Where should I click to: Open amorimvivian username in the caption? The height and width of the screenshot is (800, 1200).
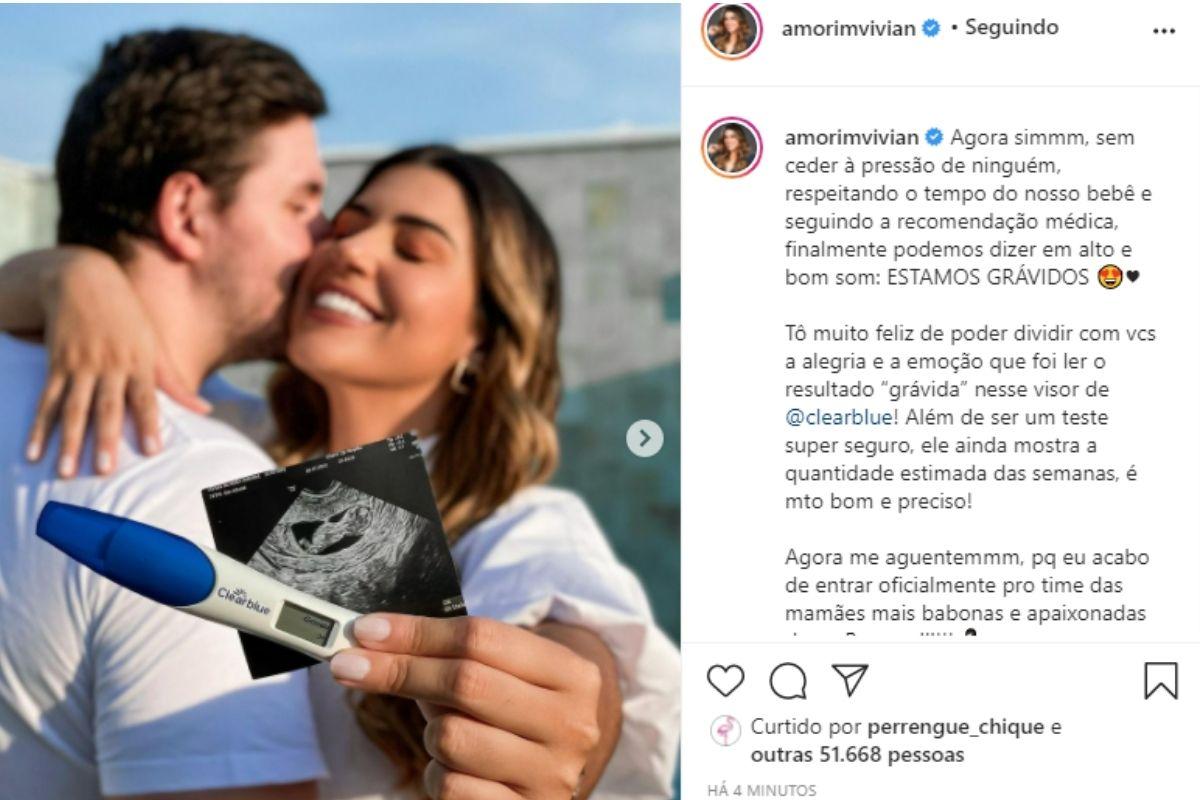[848, 137]
